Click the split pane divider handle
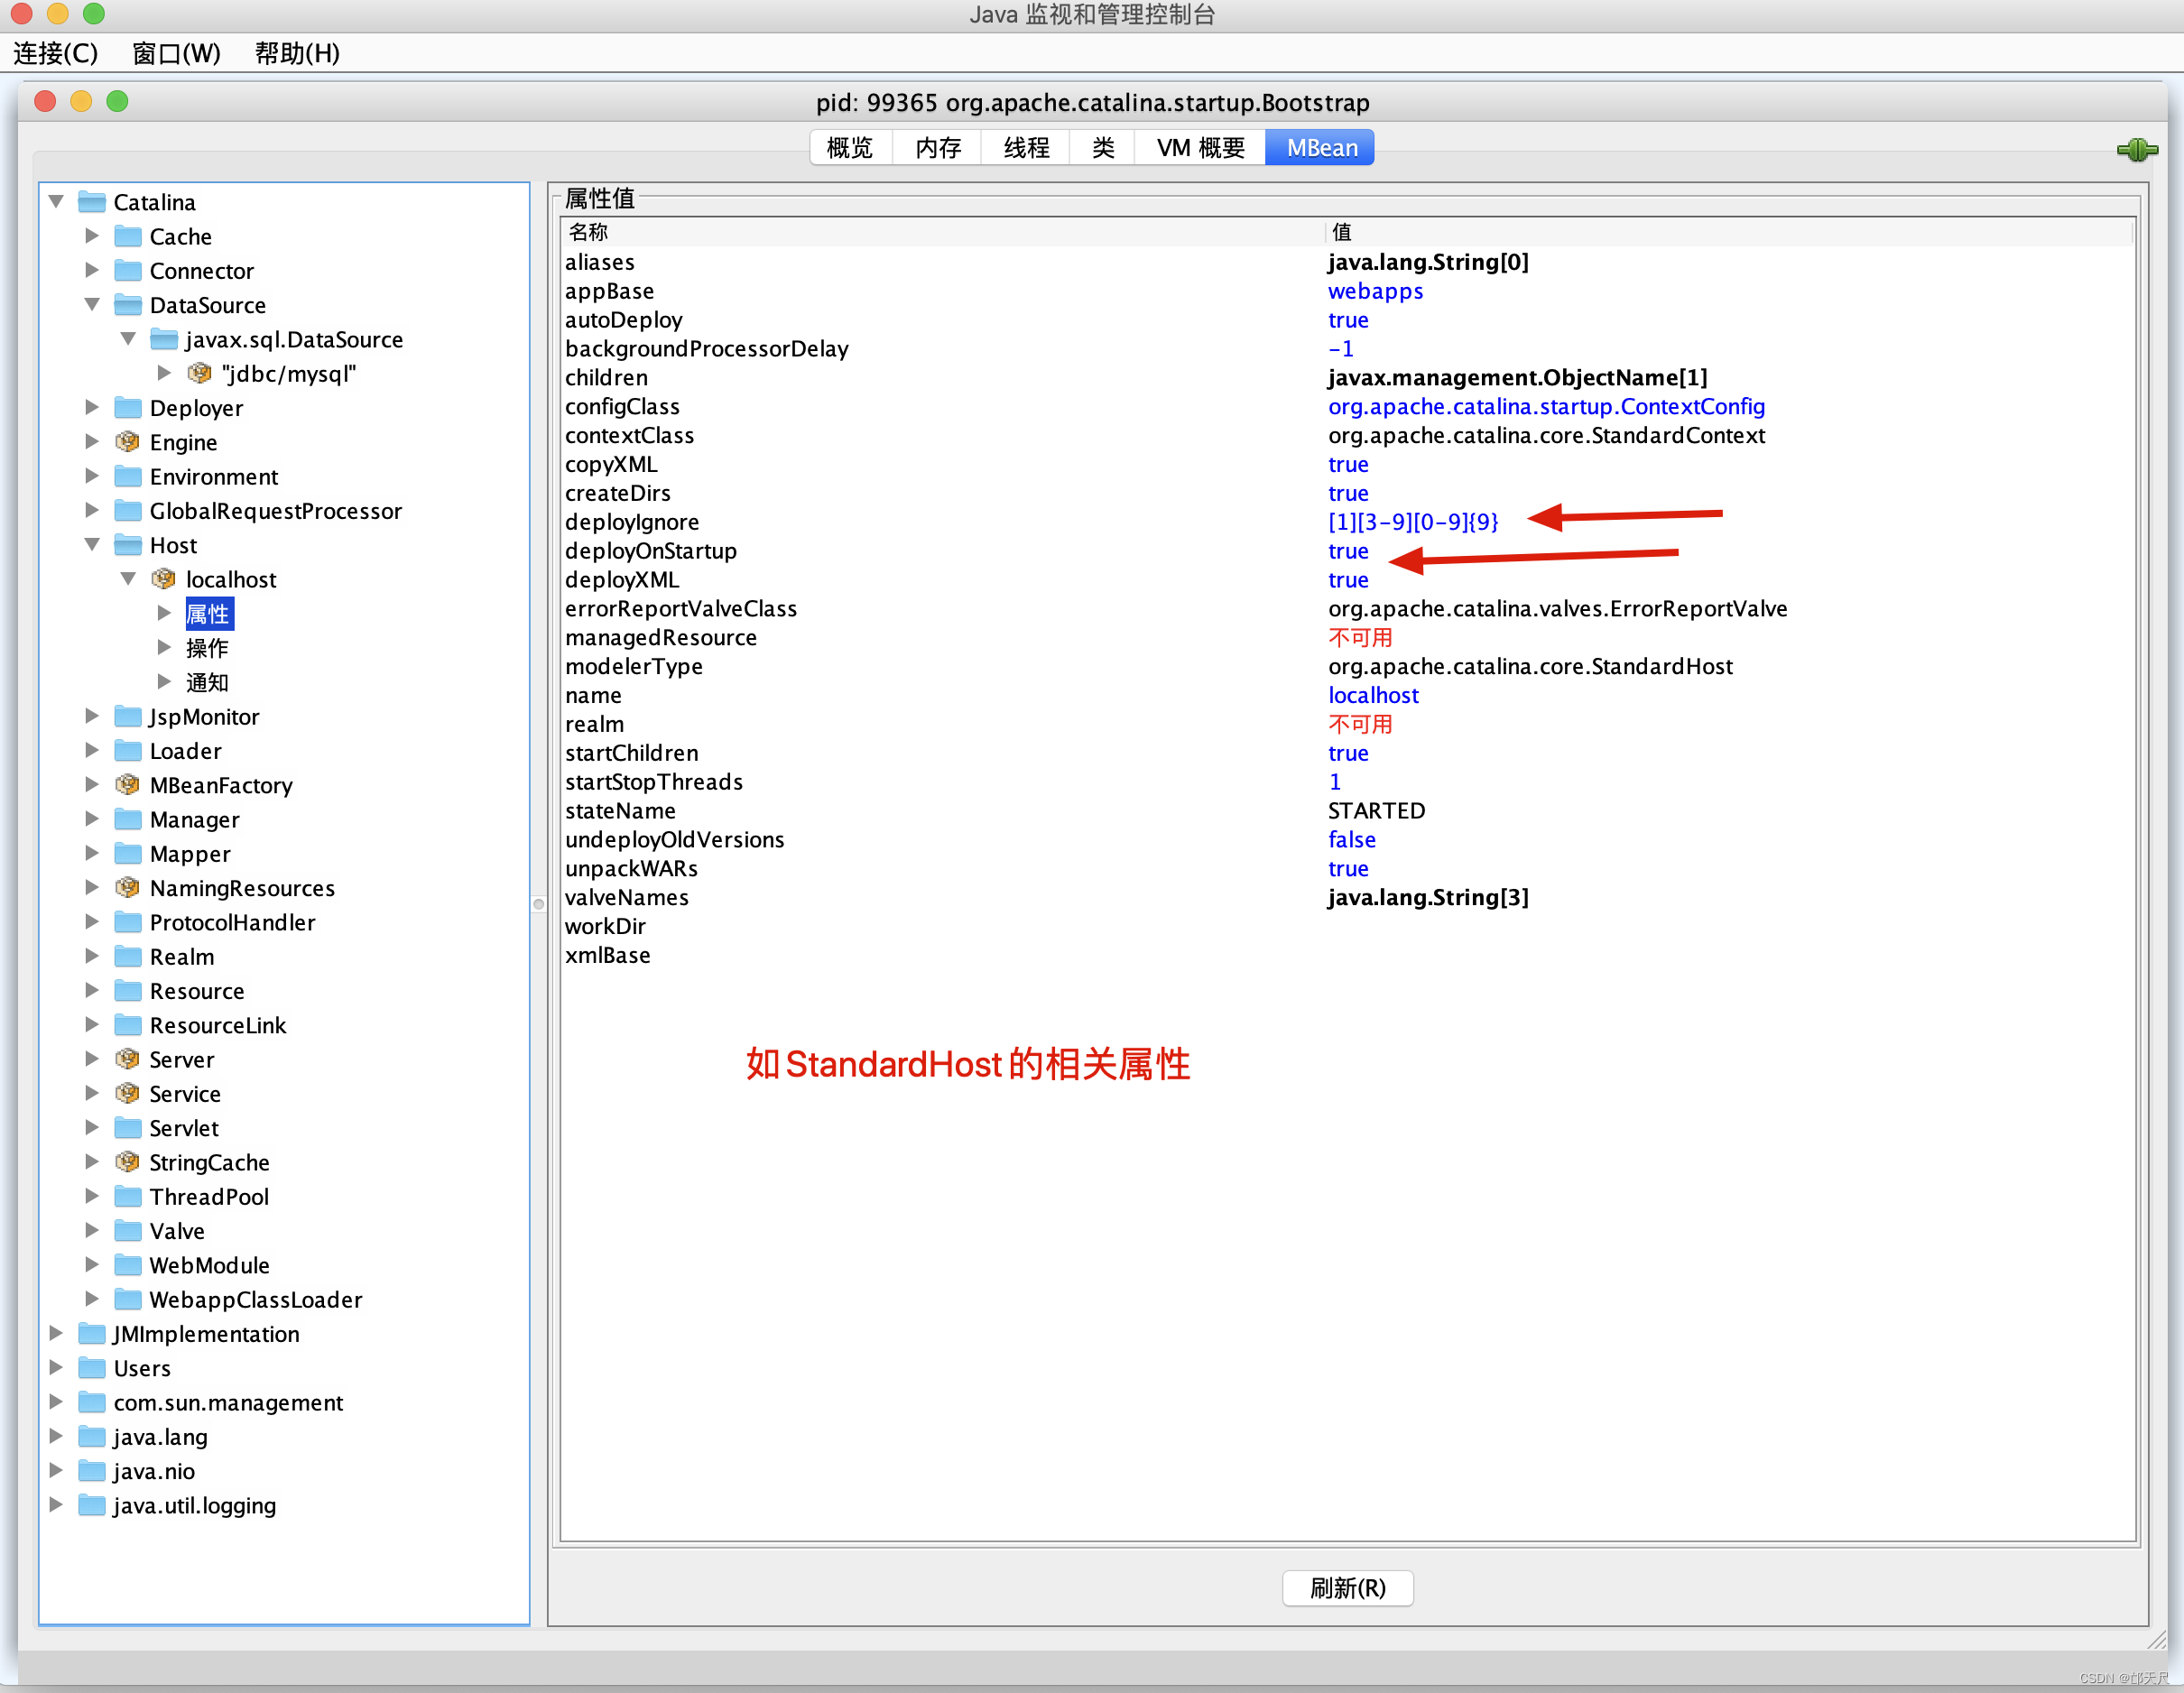The height and width of the screenshot is (1693, 2184). [539, 904]
